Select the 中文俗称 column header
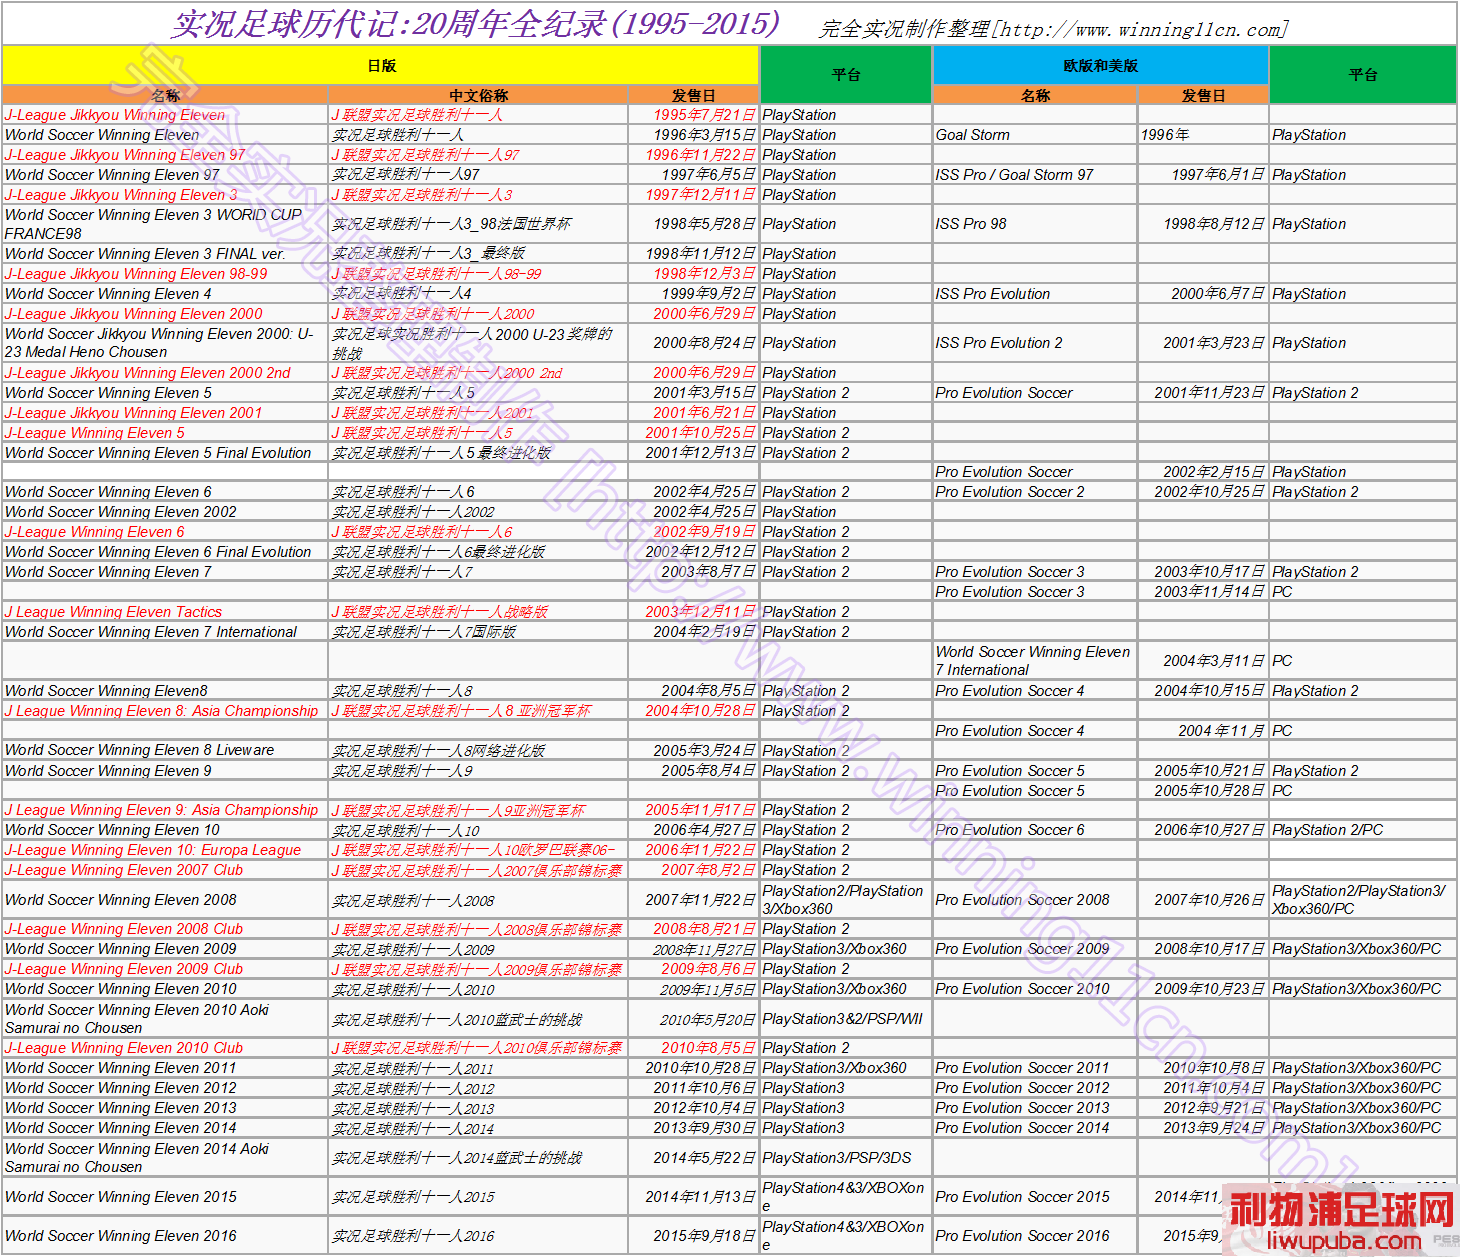The width and height of the screenshot is (1460, 1257). tap(478, 95)
